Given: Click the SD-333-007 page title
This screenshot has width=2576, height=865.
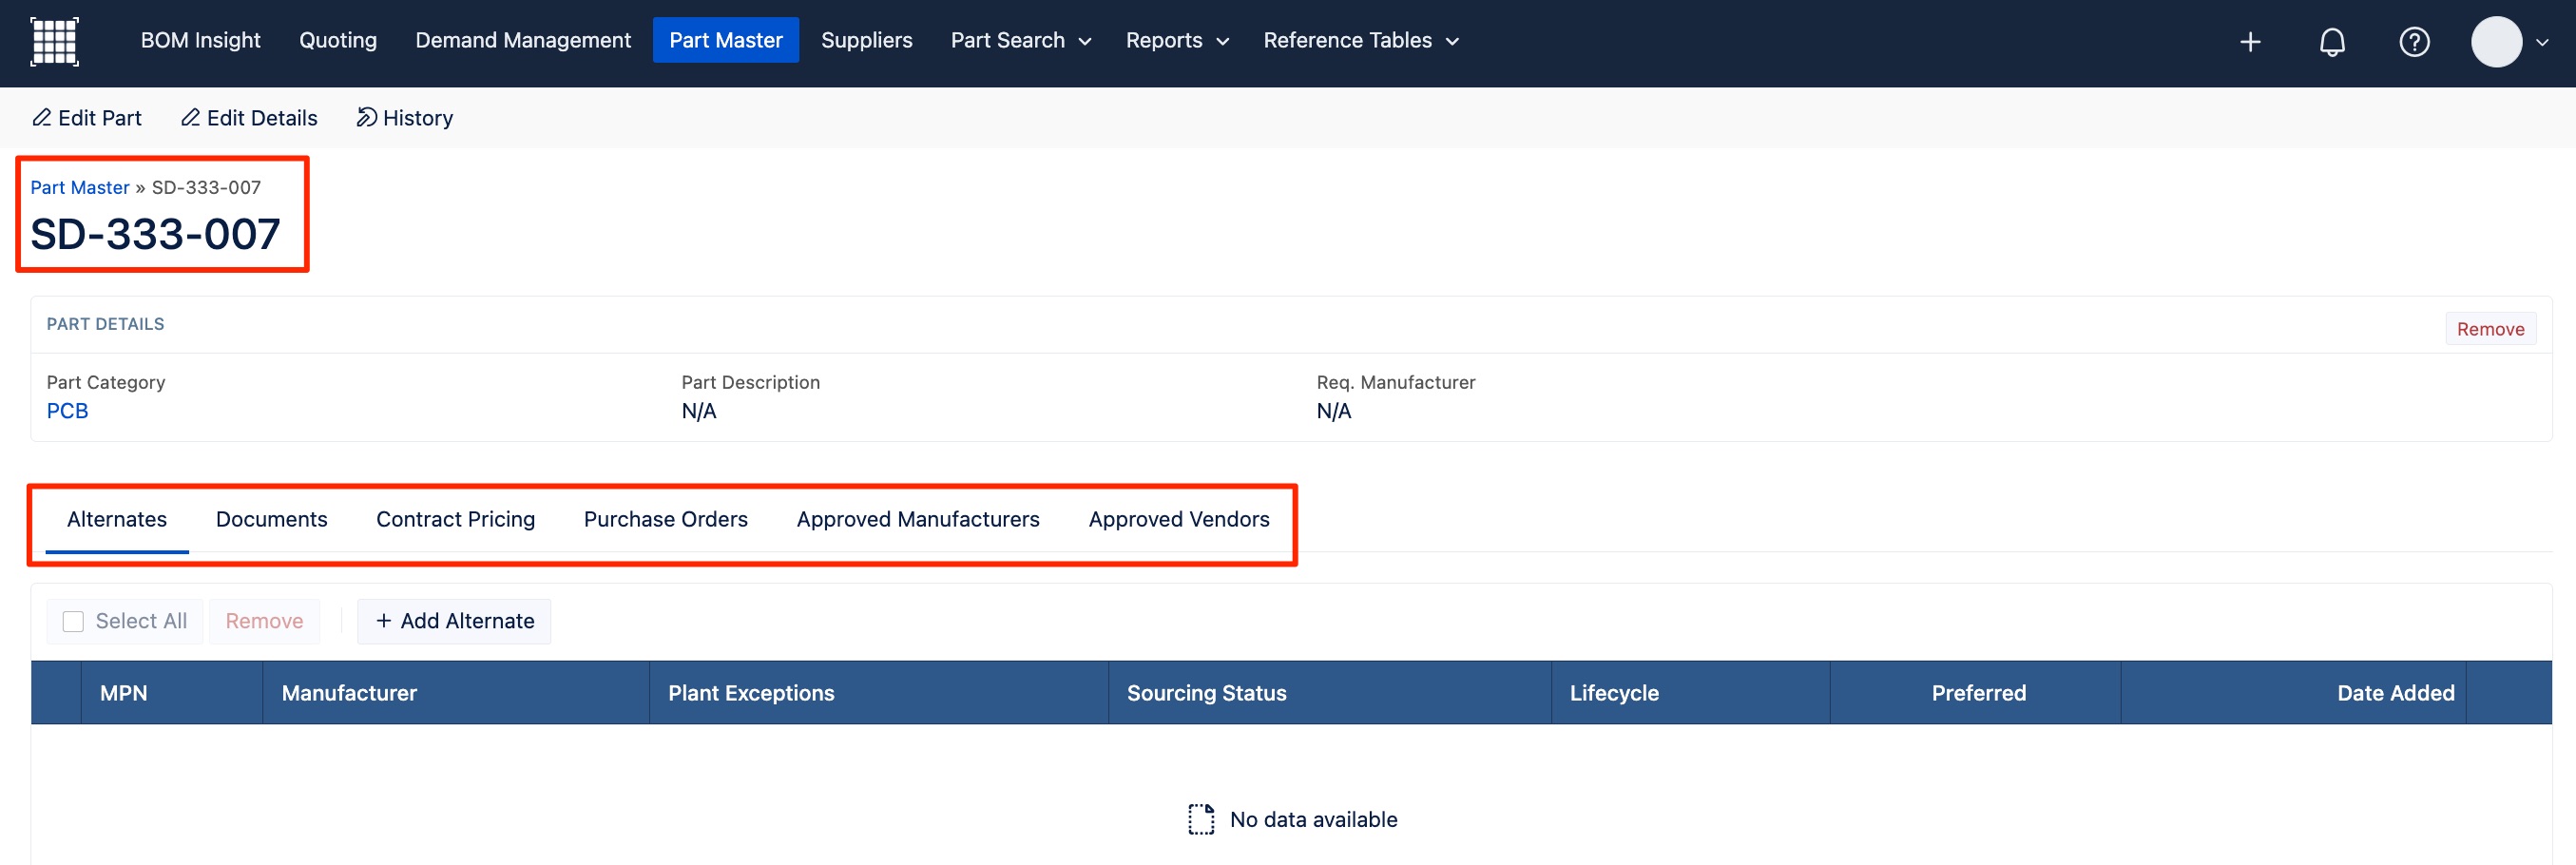Looking at the screenshot, I should (155, 235).
